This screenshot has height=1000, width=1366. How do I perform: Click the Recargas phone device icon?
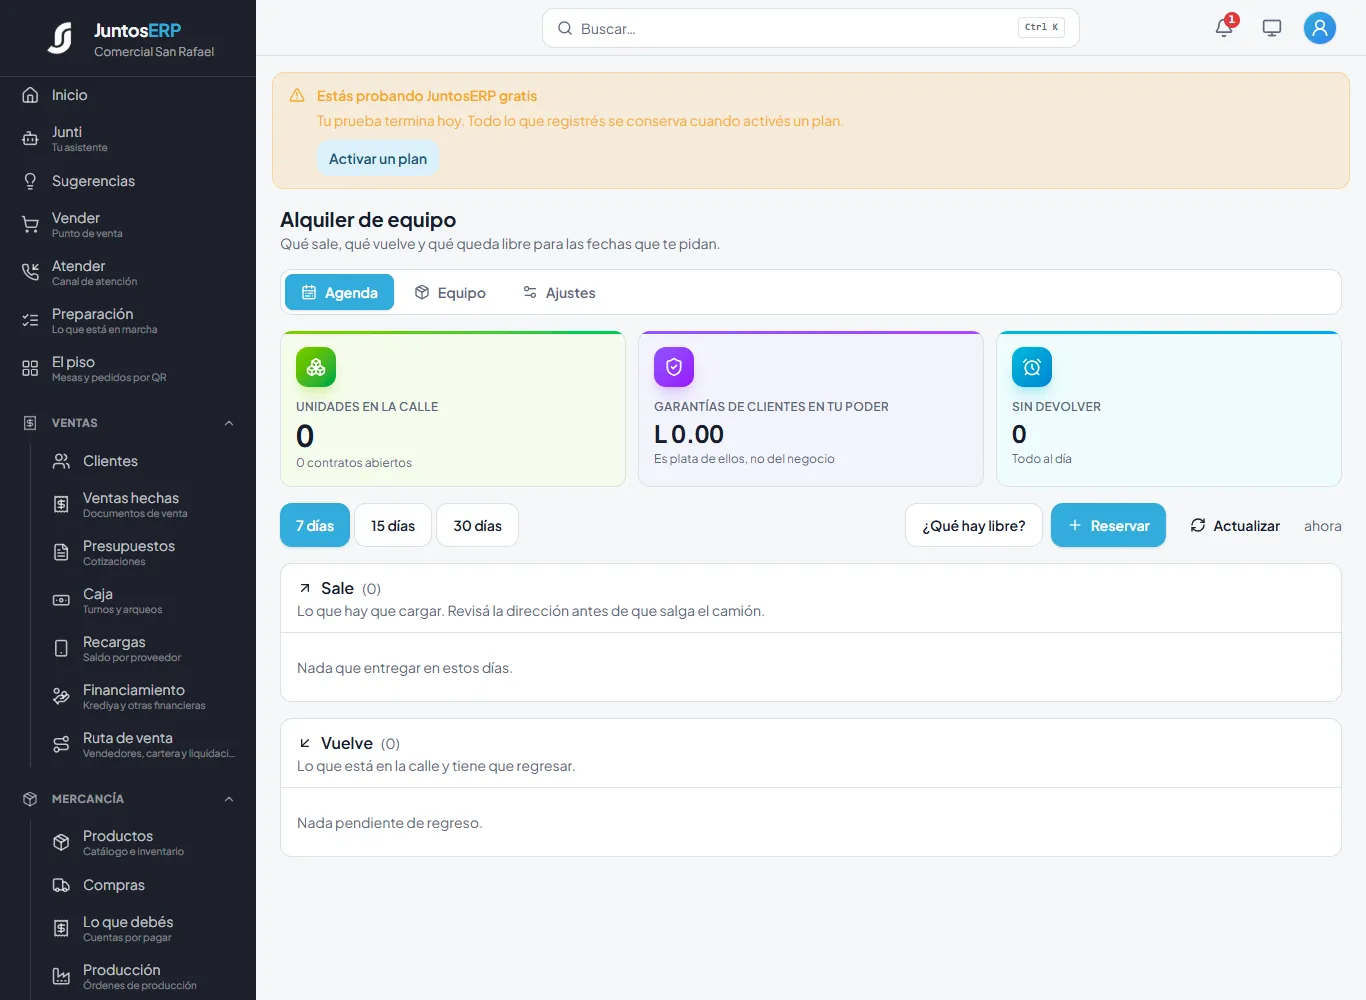(61, 648)
